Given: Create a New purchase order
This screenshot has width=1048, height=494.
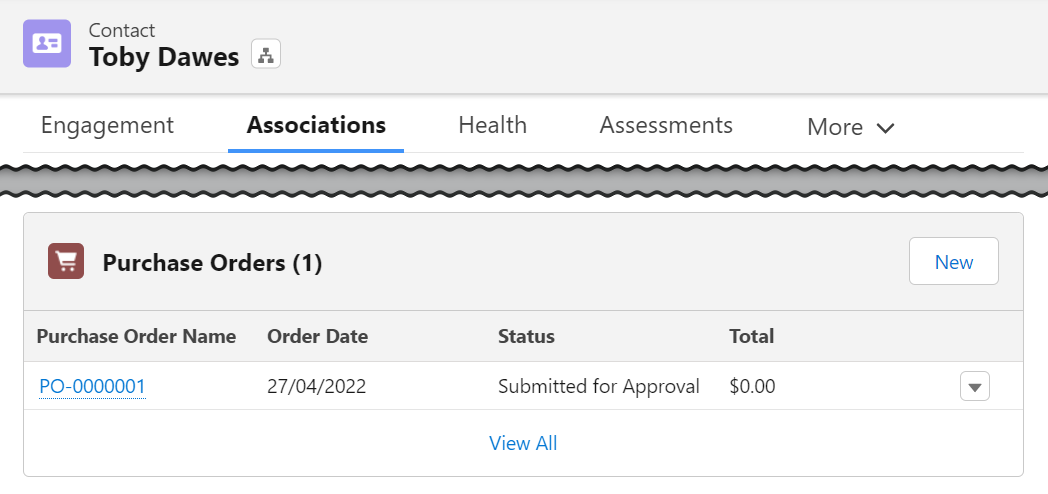Looking at the screenshot, I should point(954,261).
